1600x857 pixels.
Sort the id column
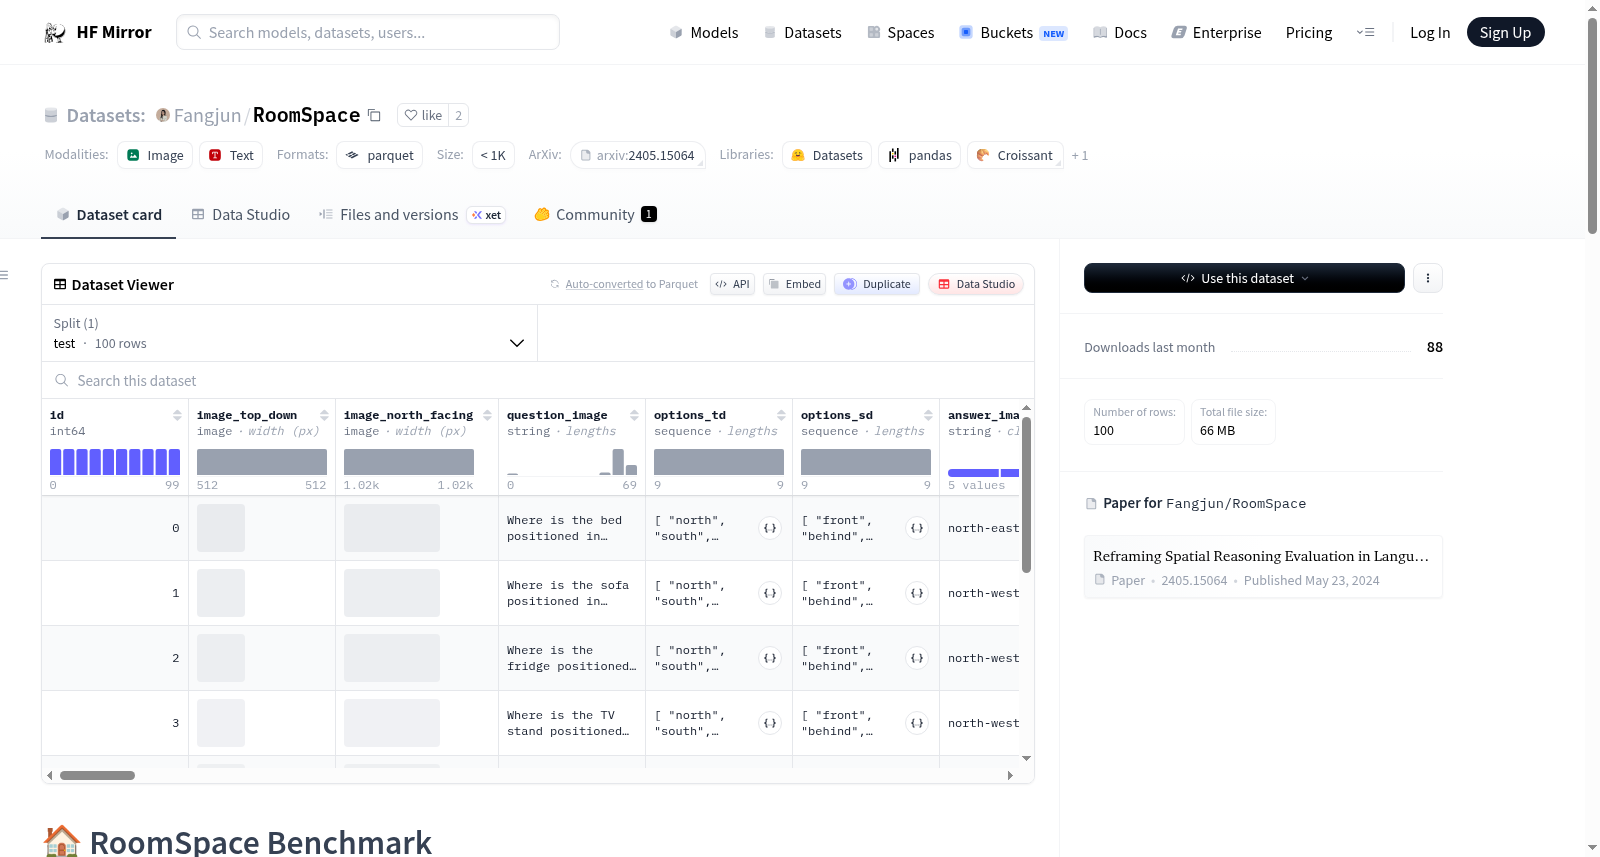tap(177, 415)
